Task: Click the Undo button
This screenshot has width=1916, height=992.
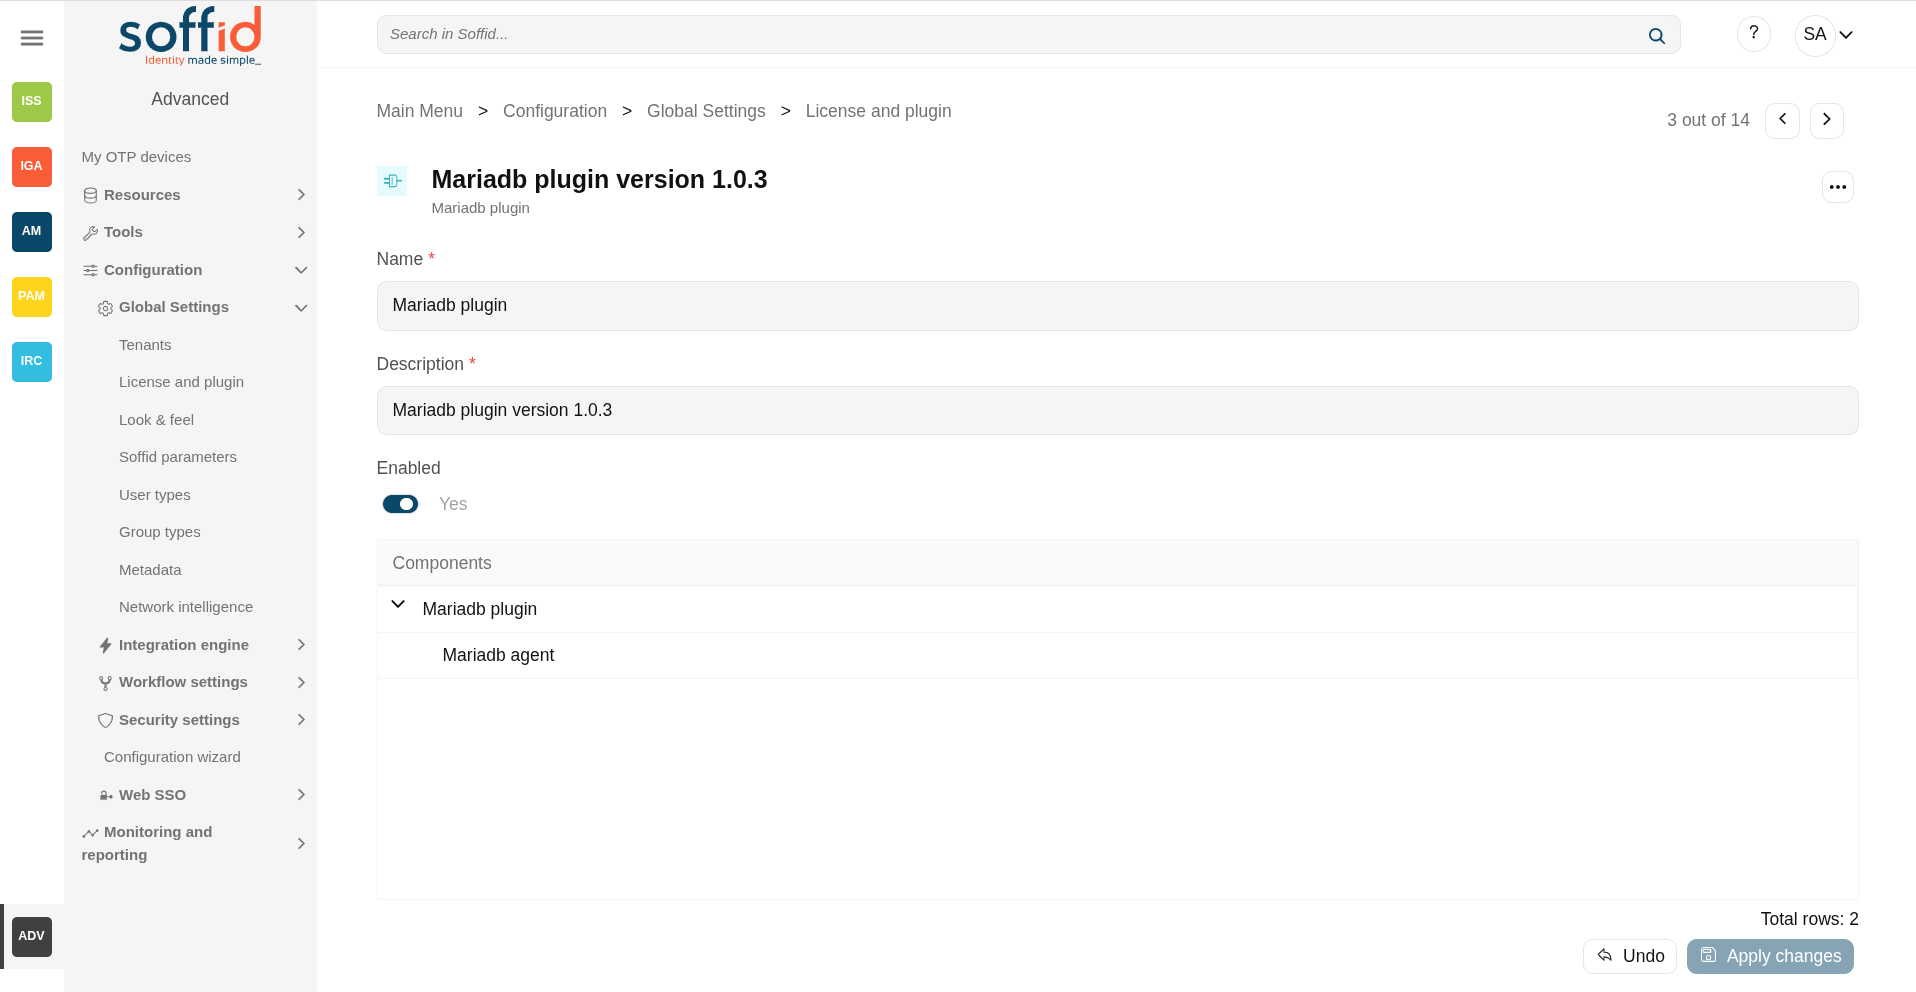Action: [x=1630, y=956]
